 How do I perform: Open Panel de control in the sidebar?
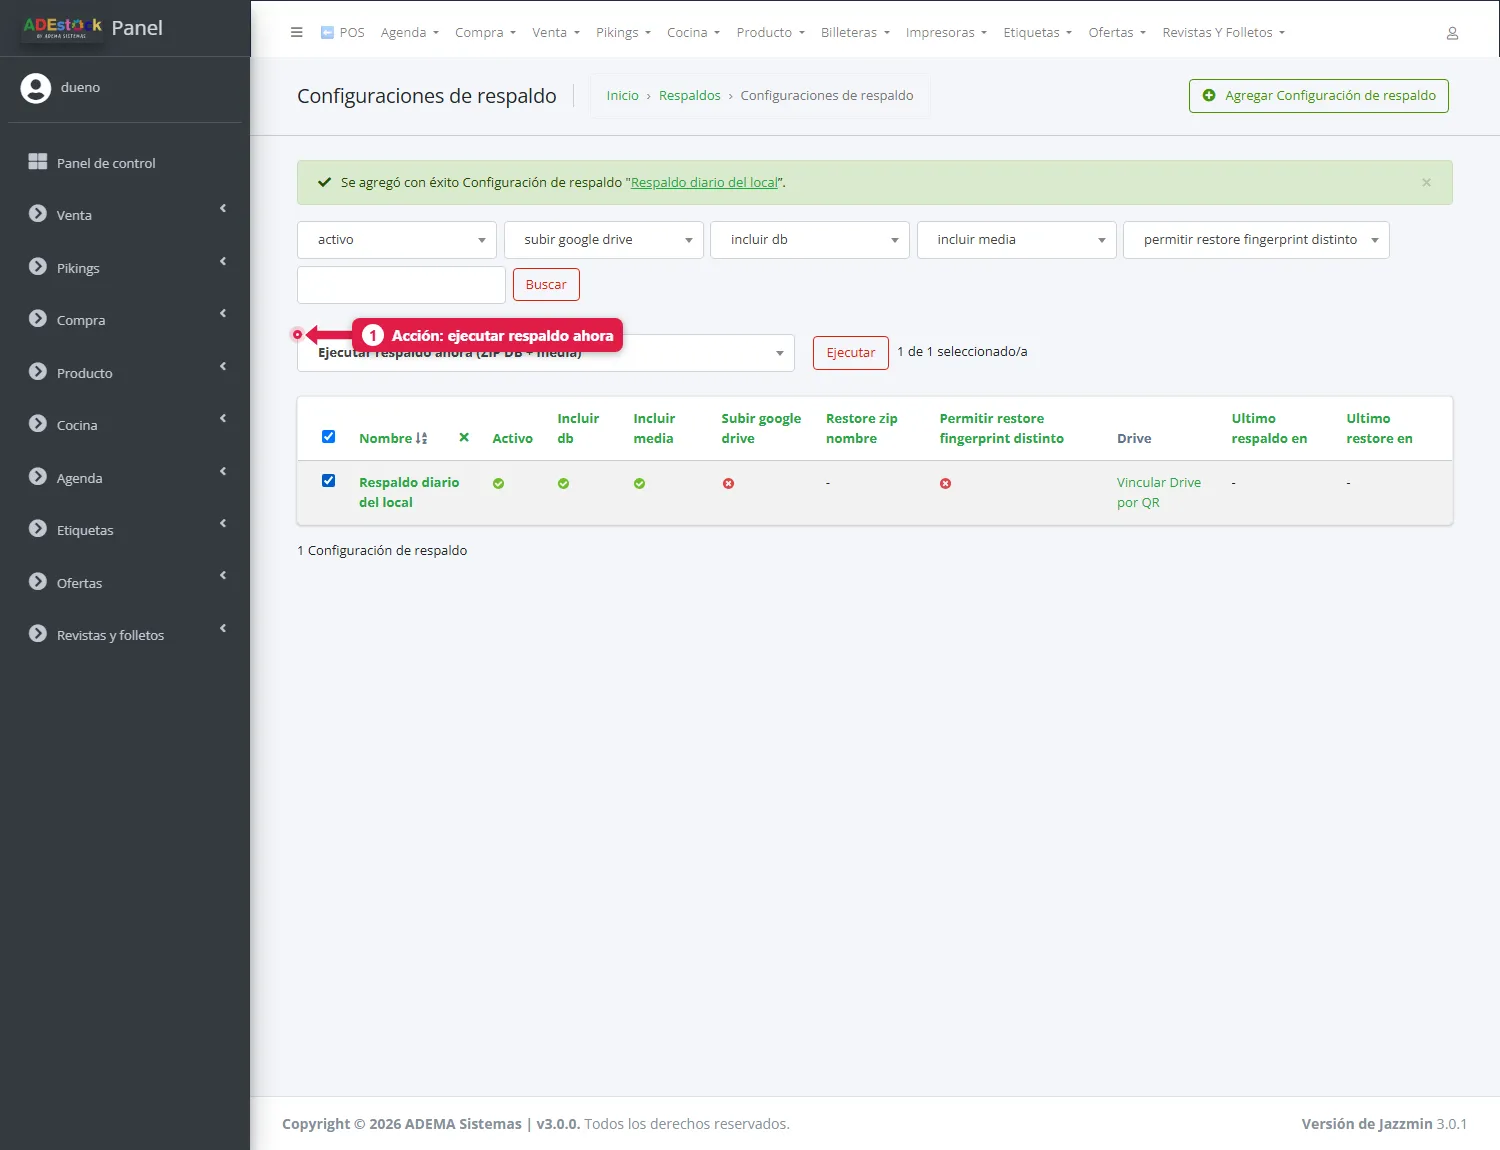[x=125, y=162]
